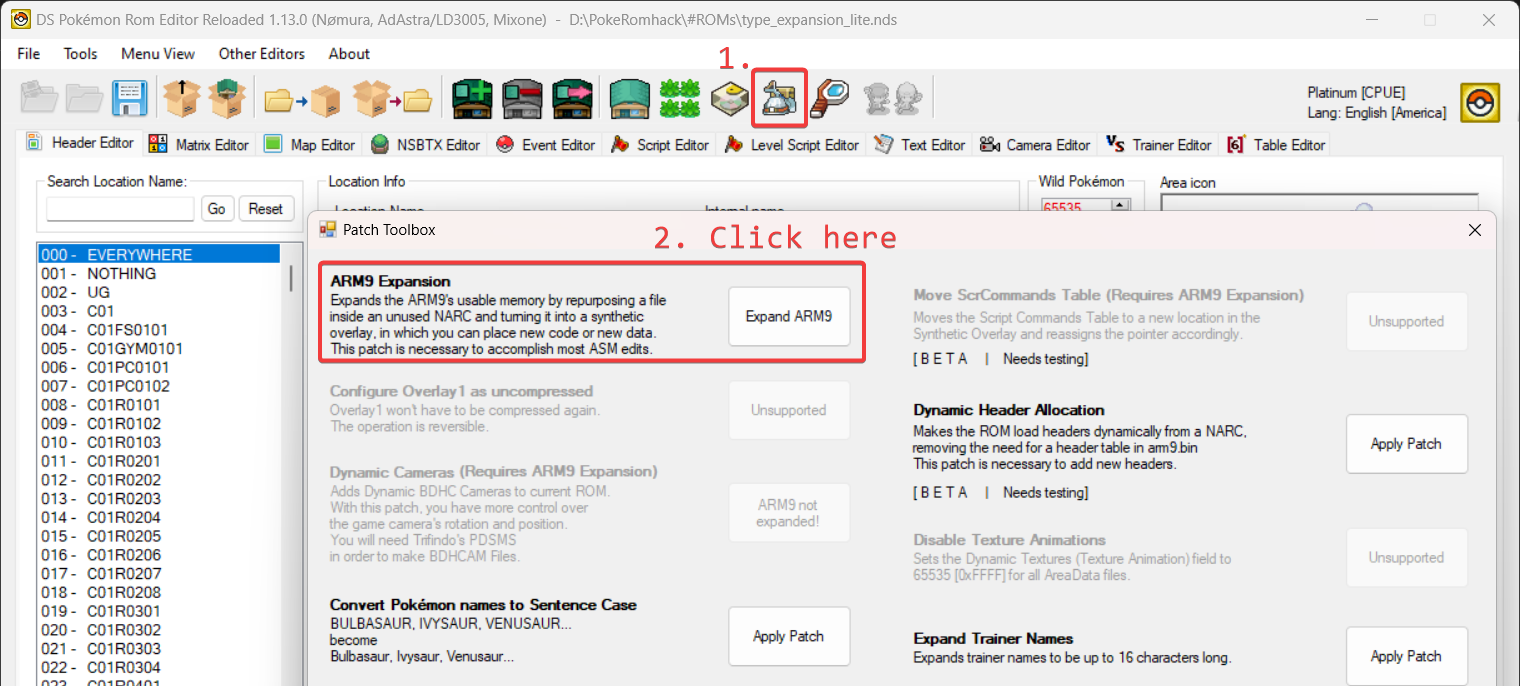Click the grey Pokémon silhouettes icon
1520x686 pixels.
[x=892, y=98]
